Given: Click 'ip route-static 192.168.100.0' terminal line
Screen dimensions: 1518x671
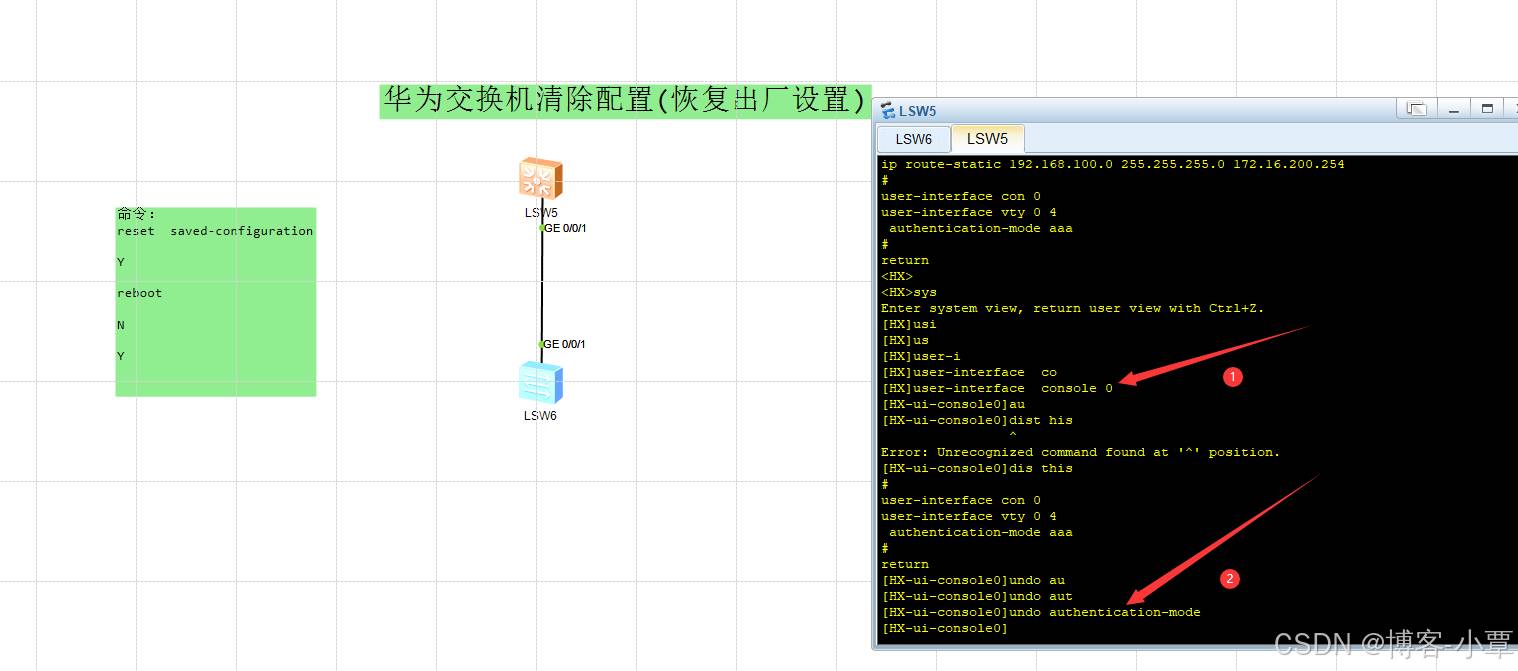Looking at the screenshot, I should pos(1113,164).
